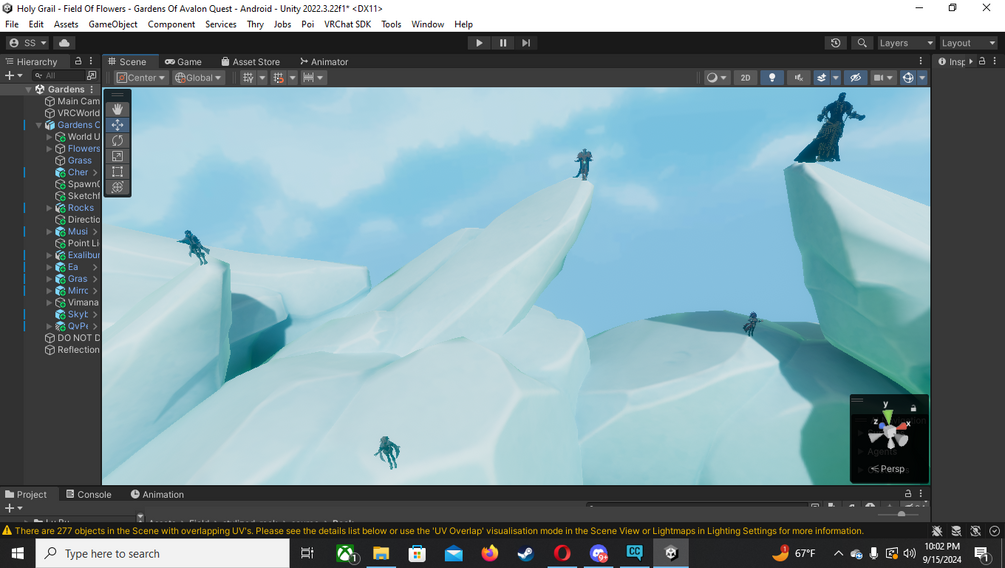The image size is (1005, 568).
Task: Toggle 2D scene view mode
Action: coord(745,78)
